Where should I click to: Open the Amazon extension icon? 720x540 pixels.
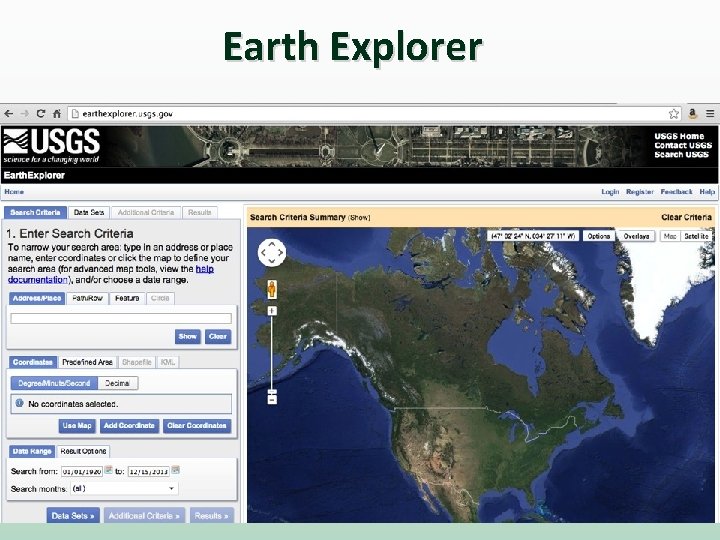tap(693, 113)
